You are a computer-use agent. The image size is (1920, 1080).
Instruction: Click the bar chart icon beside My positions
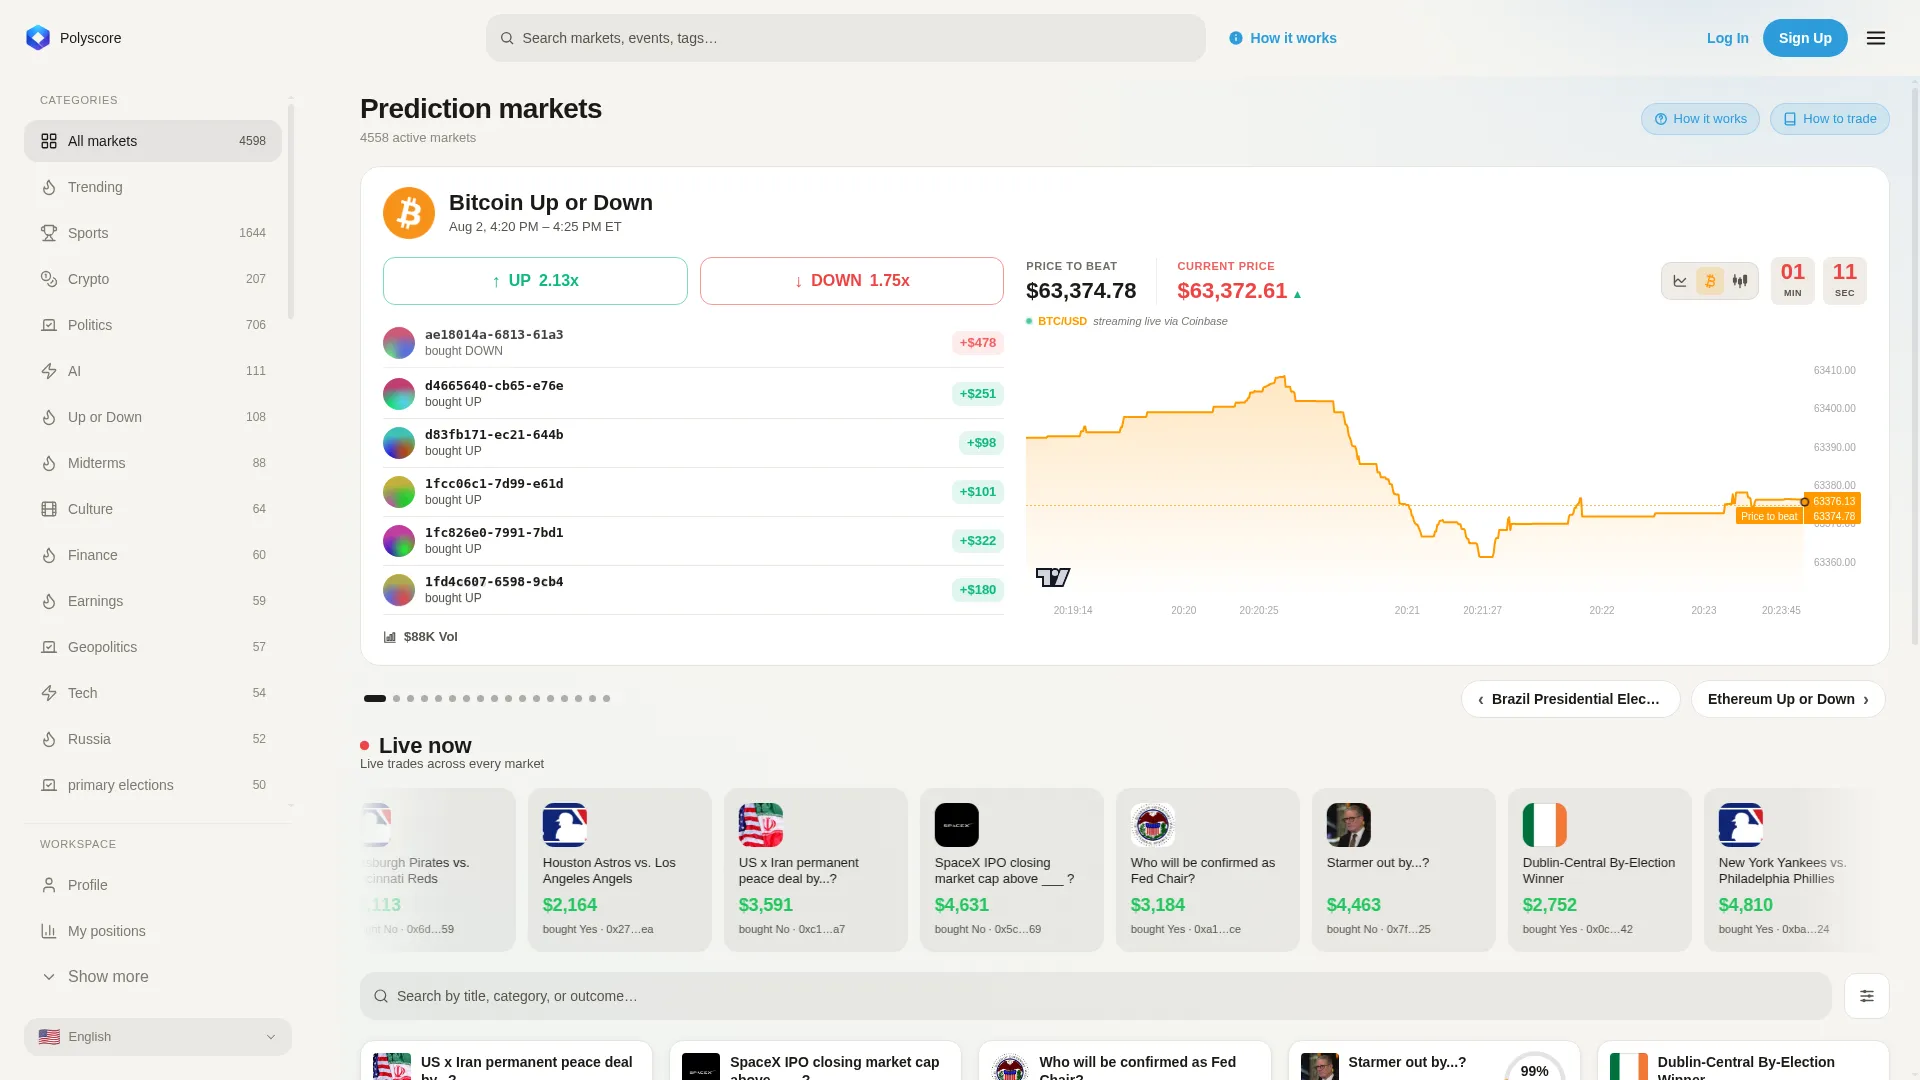(49, 931)
